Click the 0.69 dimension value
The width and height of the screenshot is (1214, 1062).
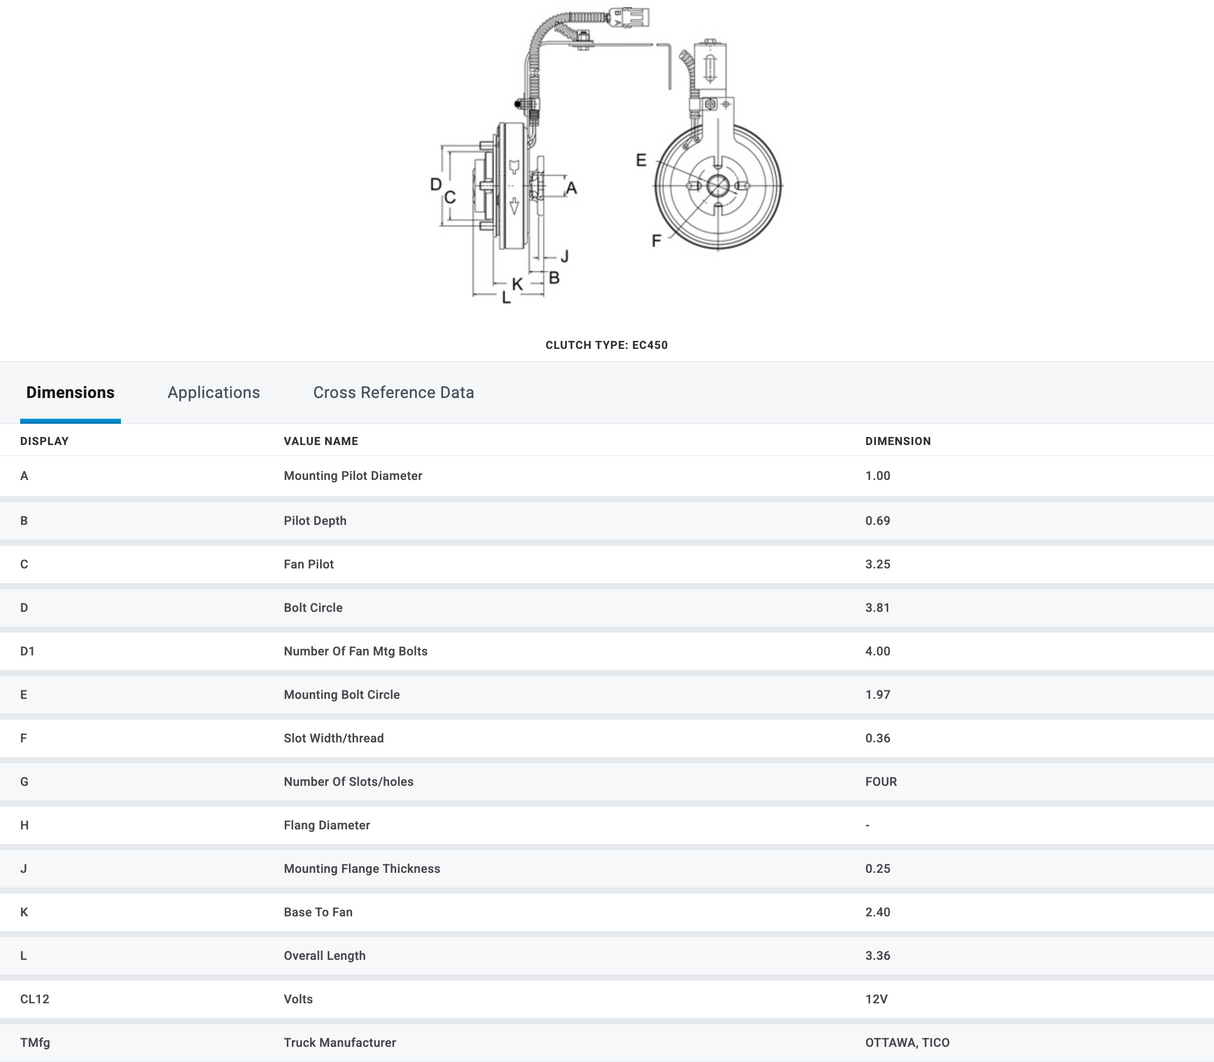coord(878,521)
